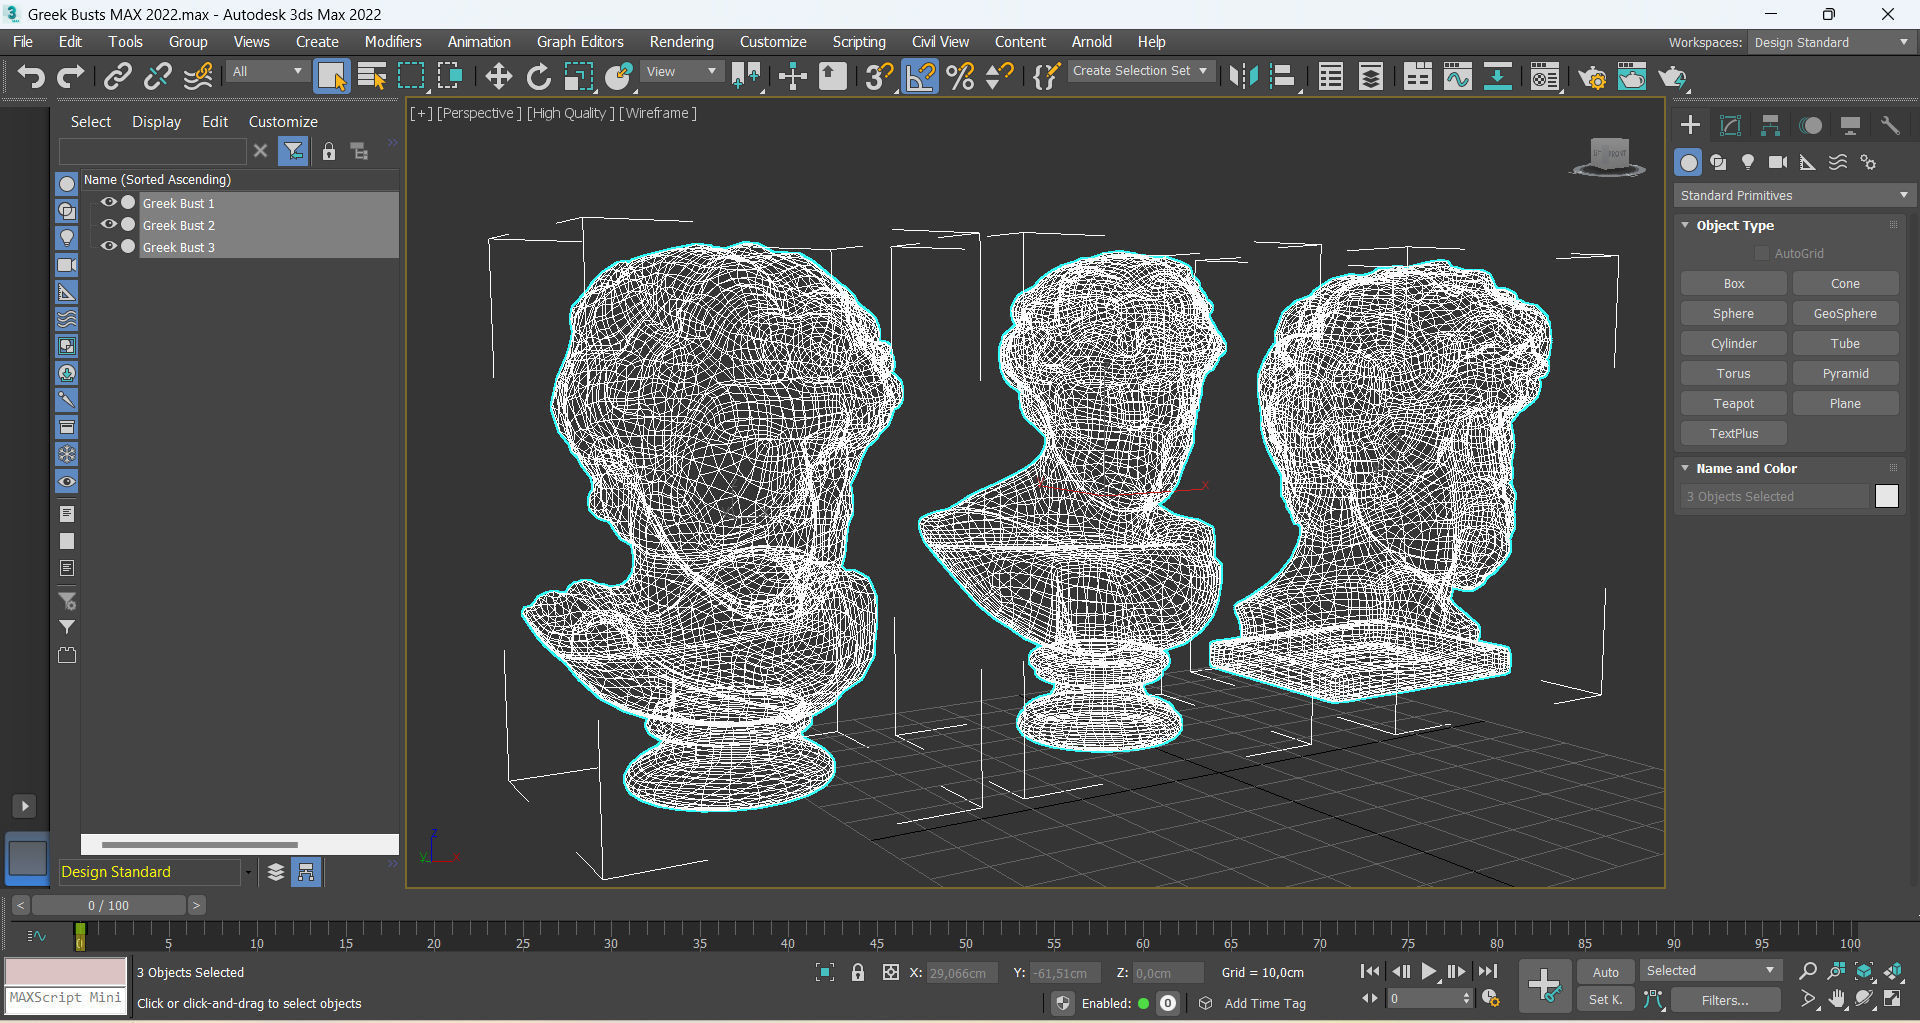Click the Undo arrow icon
This screenshot has width=1920, height=1023.
click(31, 77)
